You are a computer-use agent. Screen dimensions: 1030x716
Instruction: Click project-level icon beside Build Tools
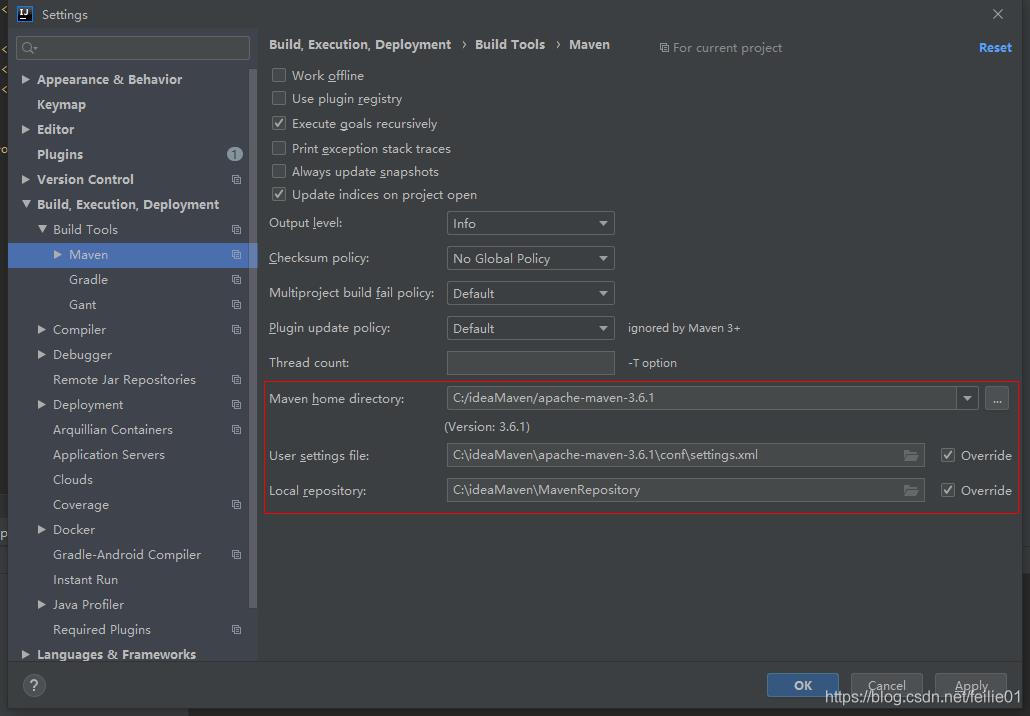click(x=236, y=230)
